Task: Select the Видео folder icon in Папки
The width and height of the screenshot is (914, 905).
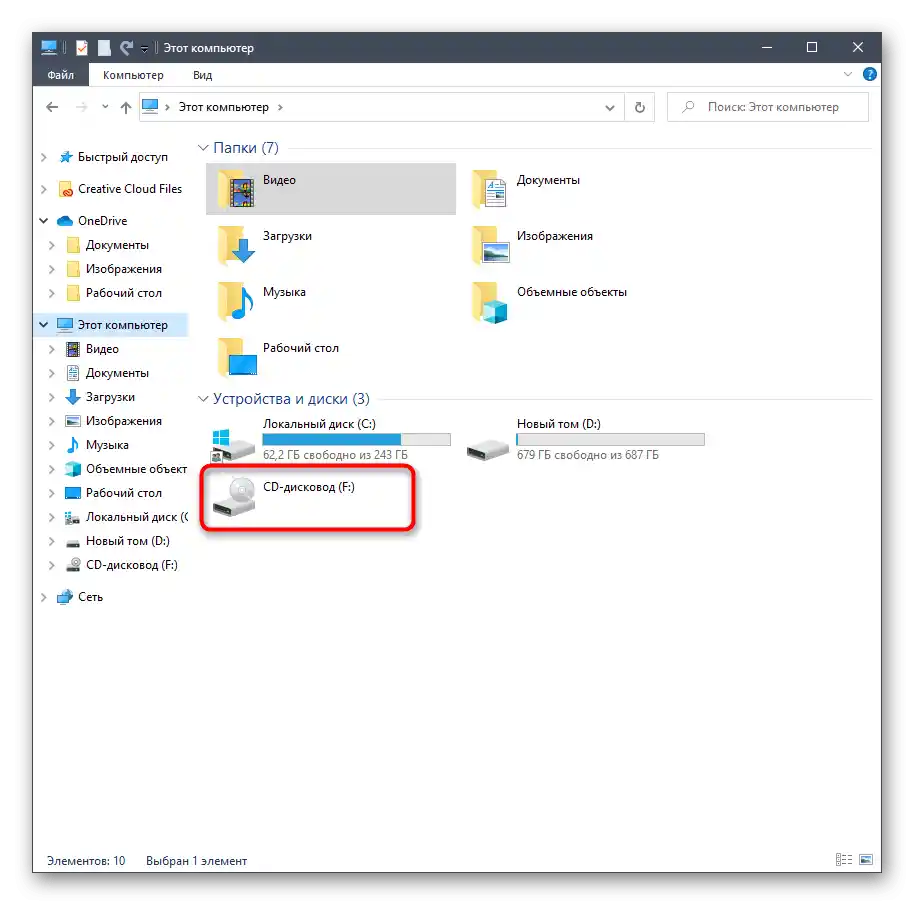Action: 236,190
